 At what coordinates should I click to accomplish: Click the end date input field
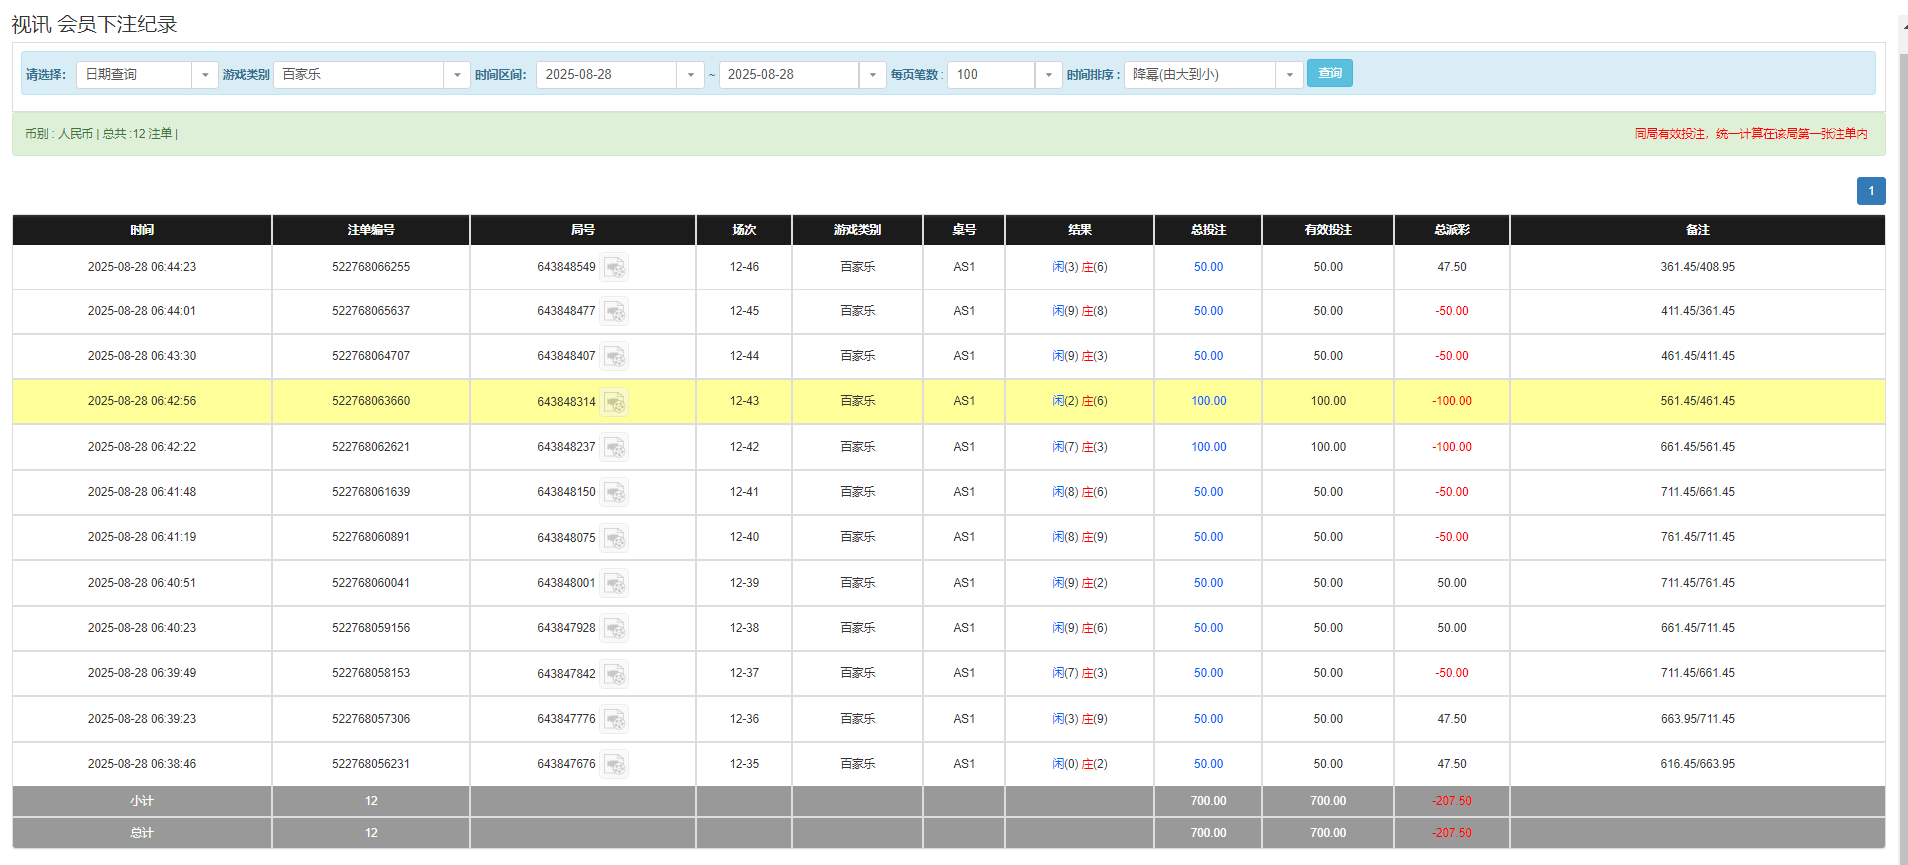tap(788, 75)
